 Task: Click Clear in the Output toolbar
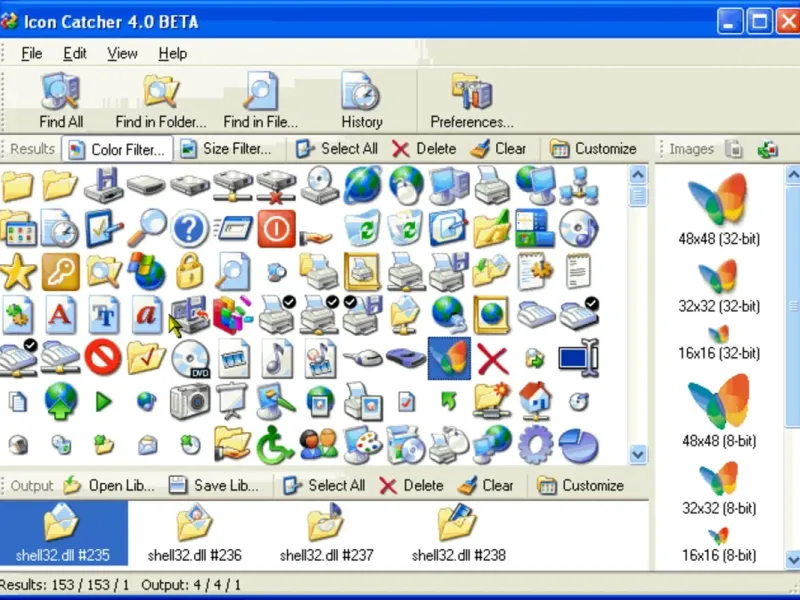(x=486, y=485)
